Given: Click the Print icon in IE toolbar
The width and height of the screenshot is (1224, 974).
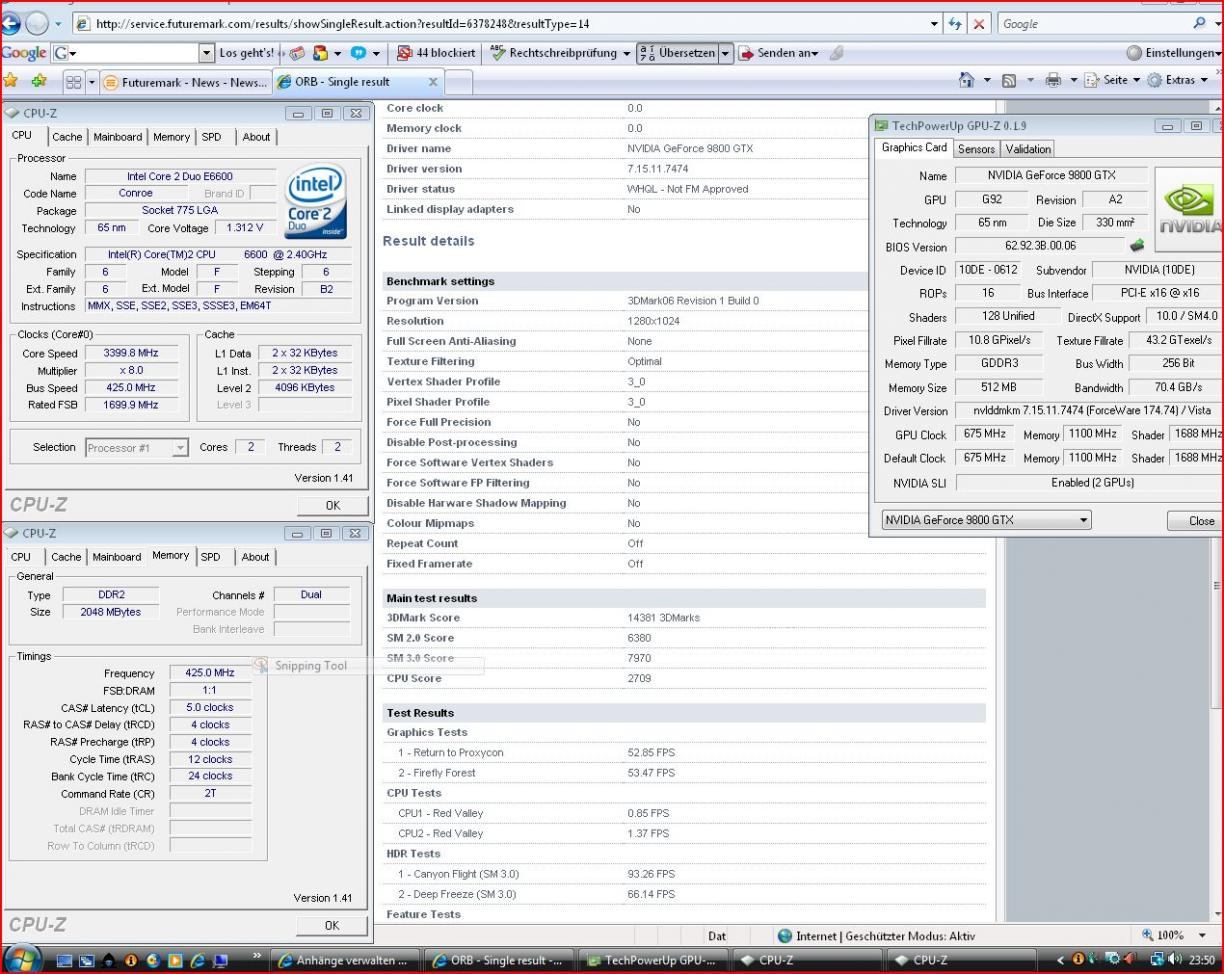Looking at the screenshot, I should tap(1053, 80).
